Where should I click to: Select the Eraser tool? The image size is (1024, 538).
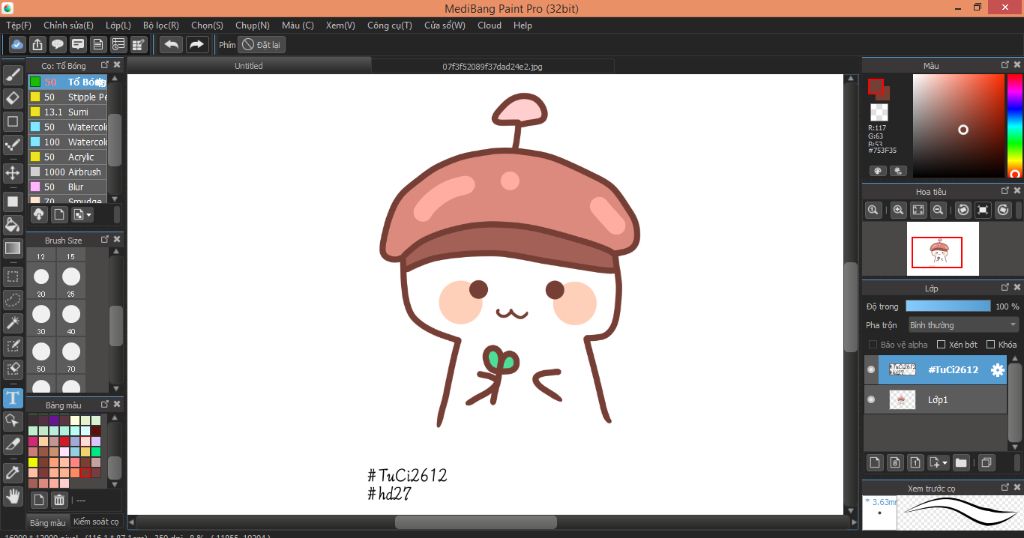click(x=12, y=98)
